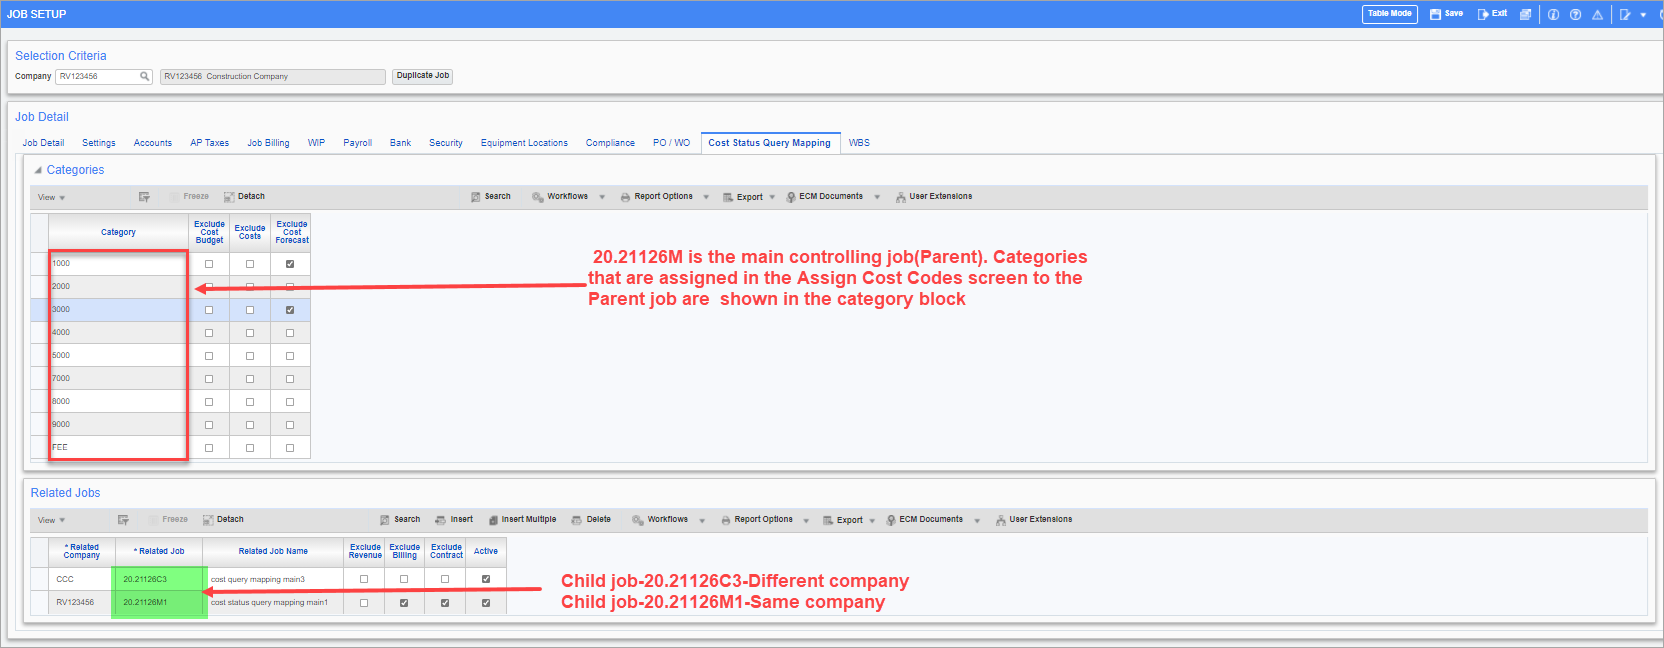This screenshot has height=648, width=1664.
Task: Open the View dropdown in Categories toolbar
Action: coord(51,197)
